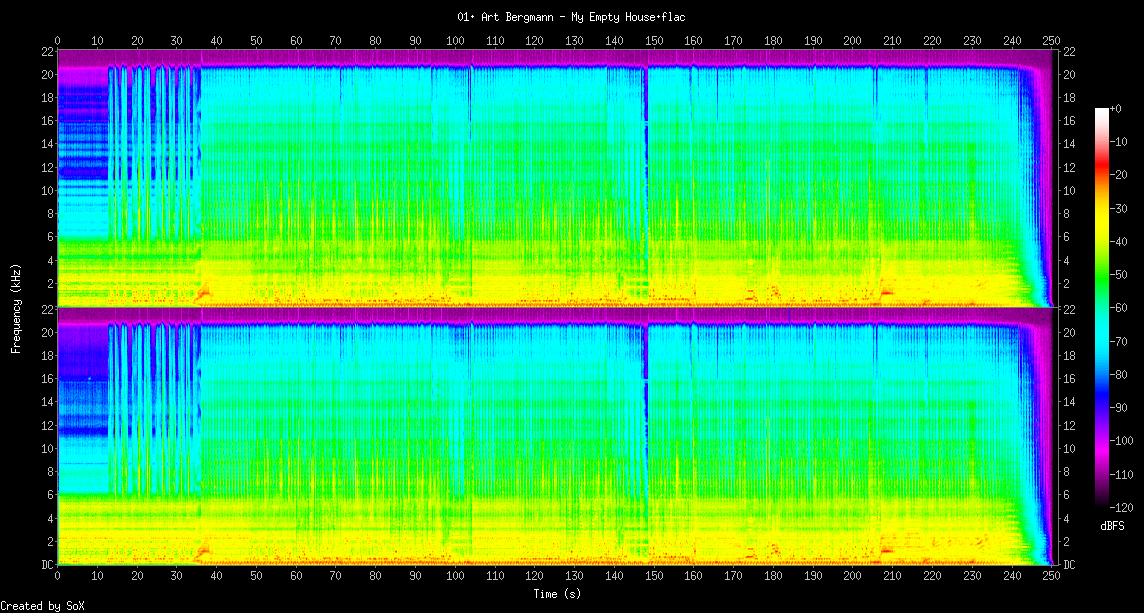Click the '-60' label on the color scale

(x=1119, y=307)
